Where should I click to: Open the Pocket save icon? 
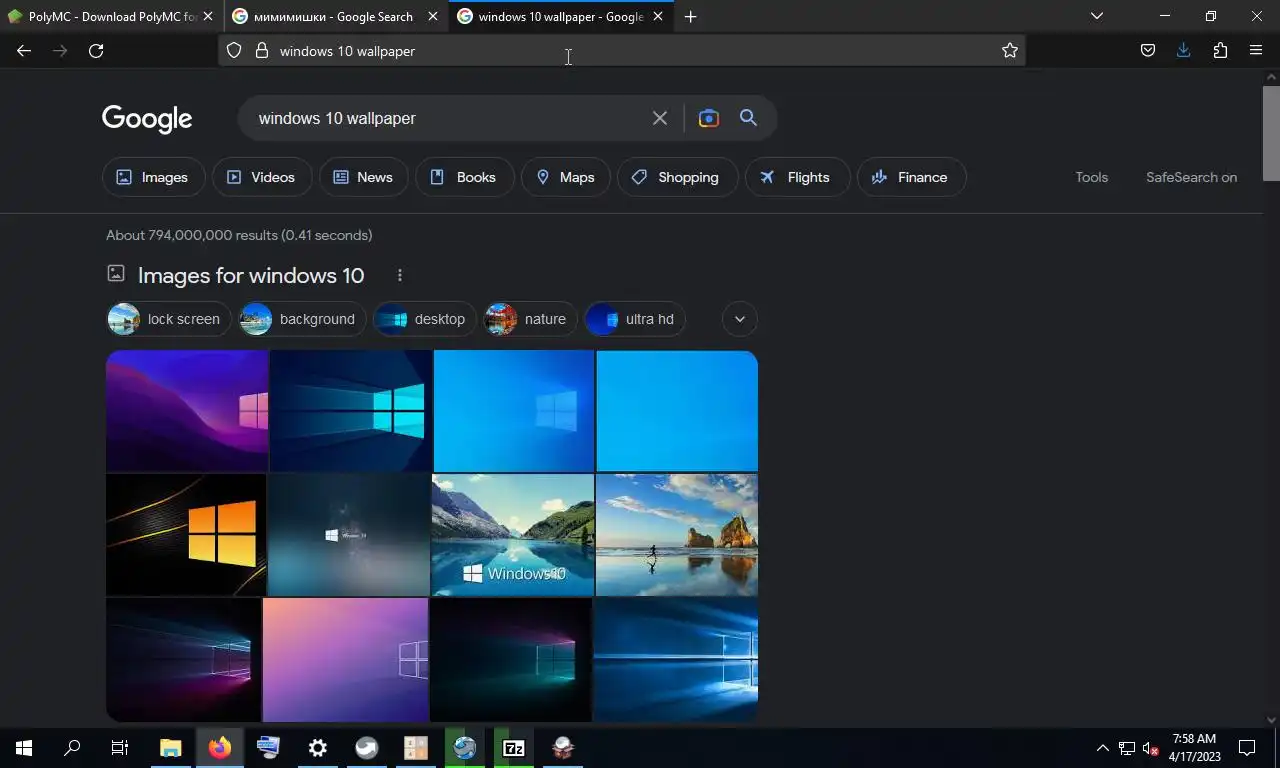click(1148, 51)
